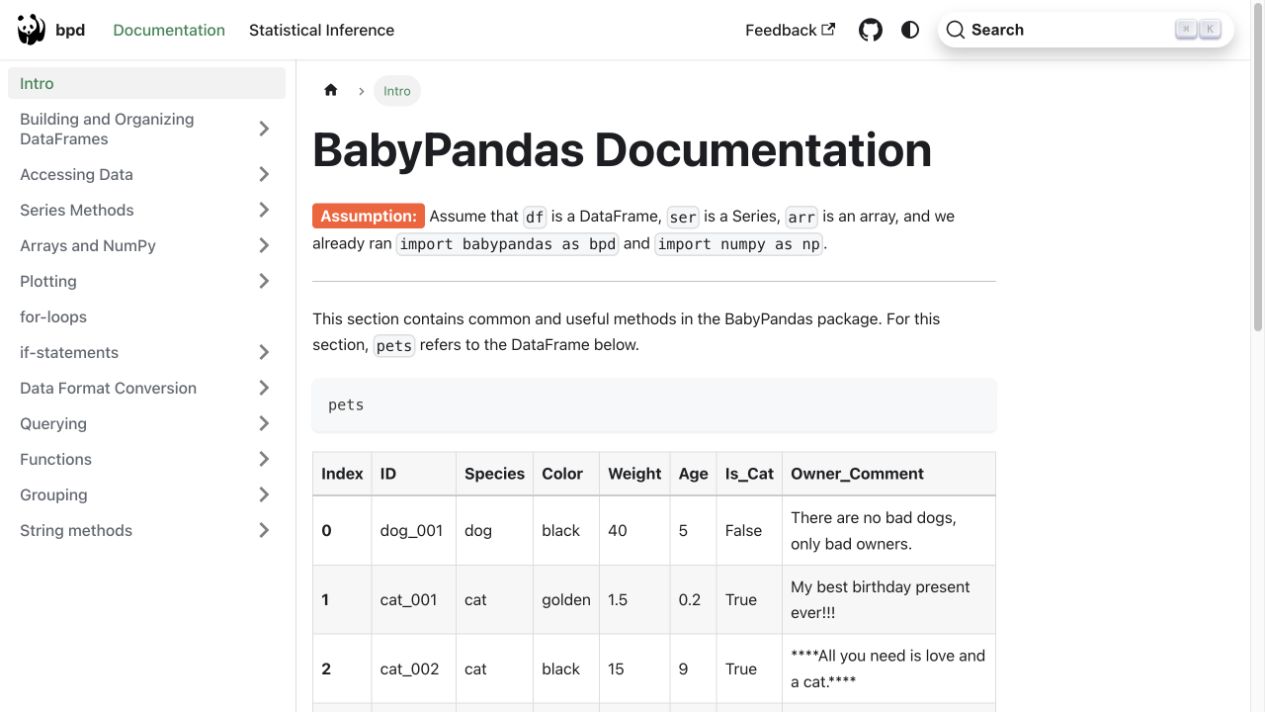Click the bpd site title text

point(70,30)
